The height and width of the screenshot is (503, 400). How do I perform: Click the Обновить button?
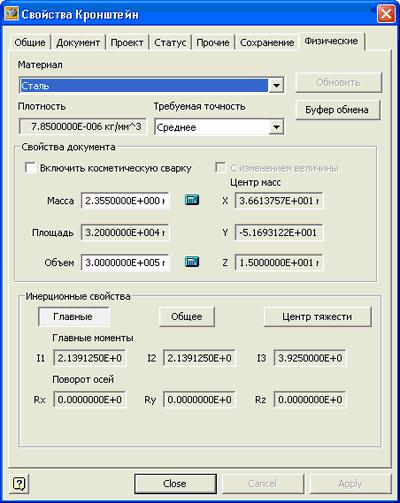click(338, 82)
